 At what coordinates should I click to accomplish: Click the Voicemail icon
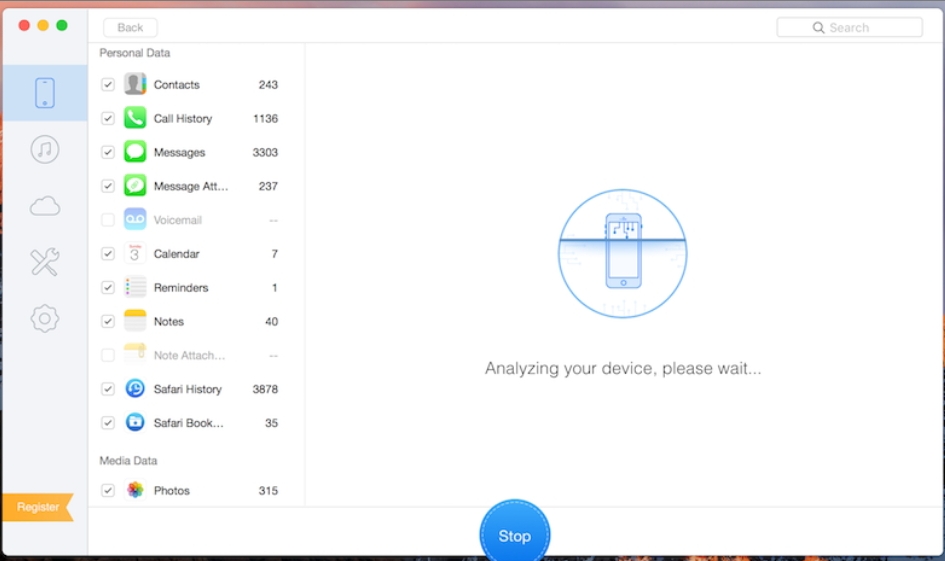click(135, 219)
